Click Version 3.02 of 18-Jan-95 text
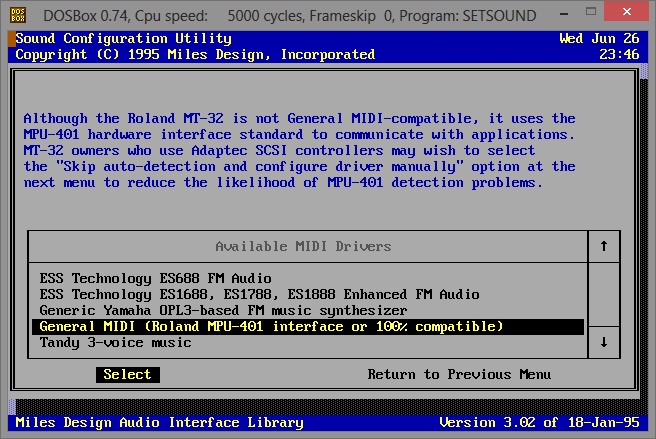The width and height of the screenshot is (656, 439). pos(539,422)
